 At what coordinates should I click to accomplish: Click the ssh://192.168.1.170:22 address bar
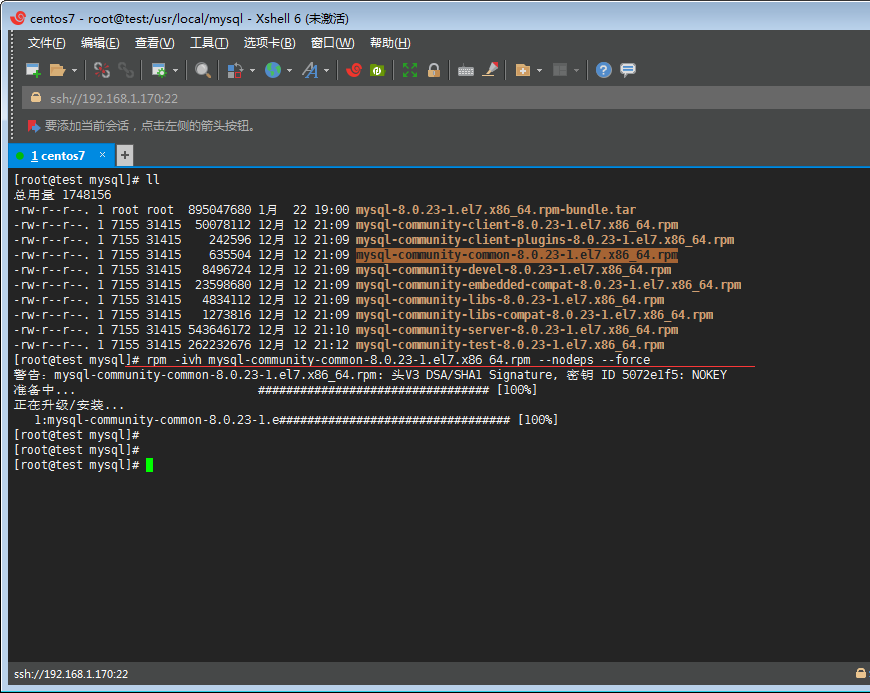click(114, 98)
